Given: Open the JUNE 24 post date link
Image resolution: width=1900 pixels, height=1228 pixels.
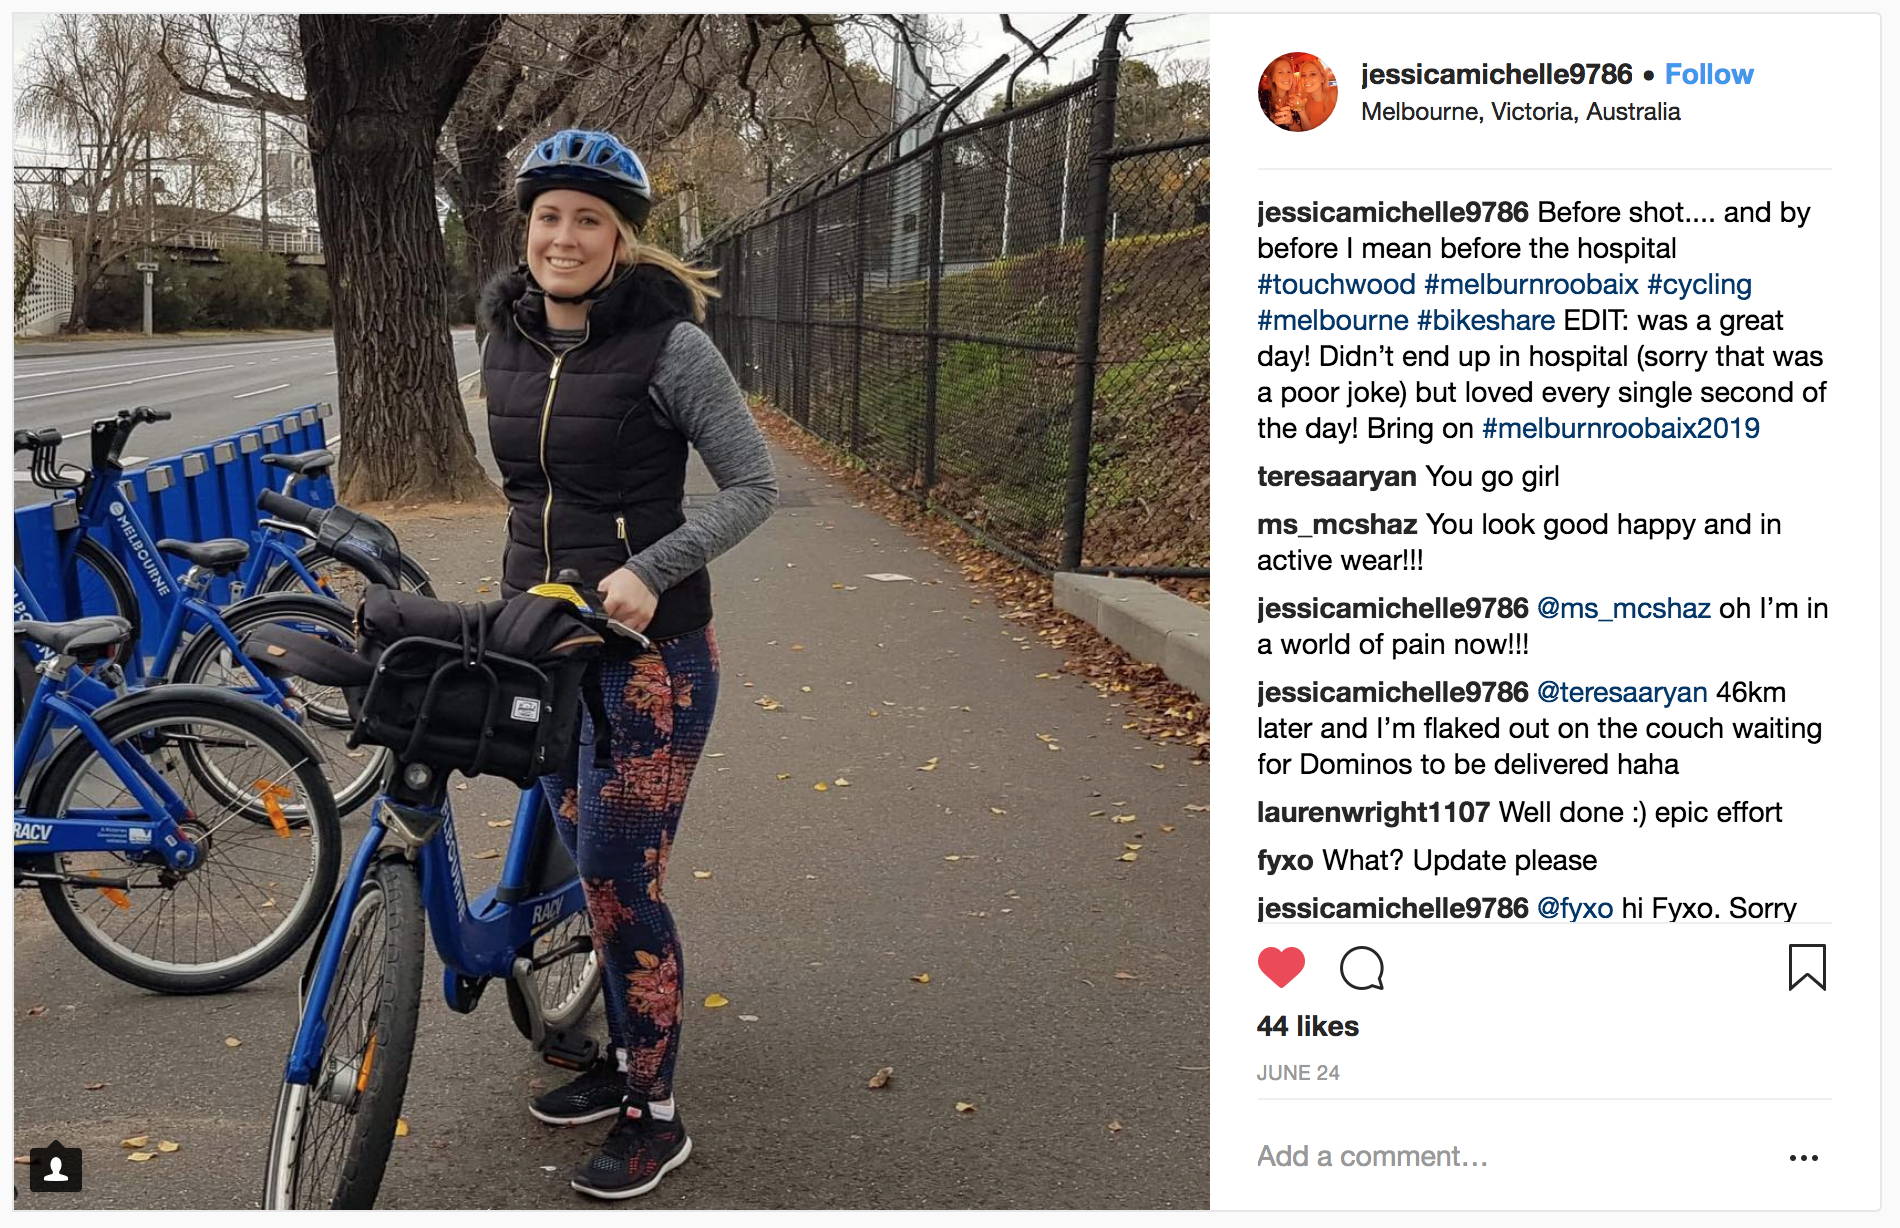Looking at the screenshot, I should [x=1298, y=1073].
